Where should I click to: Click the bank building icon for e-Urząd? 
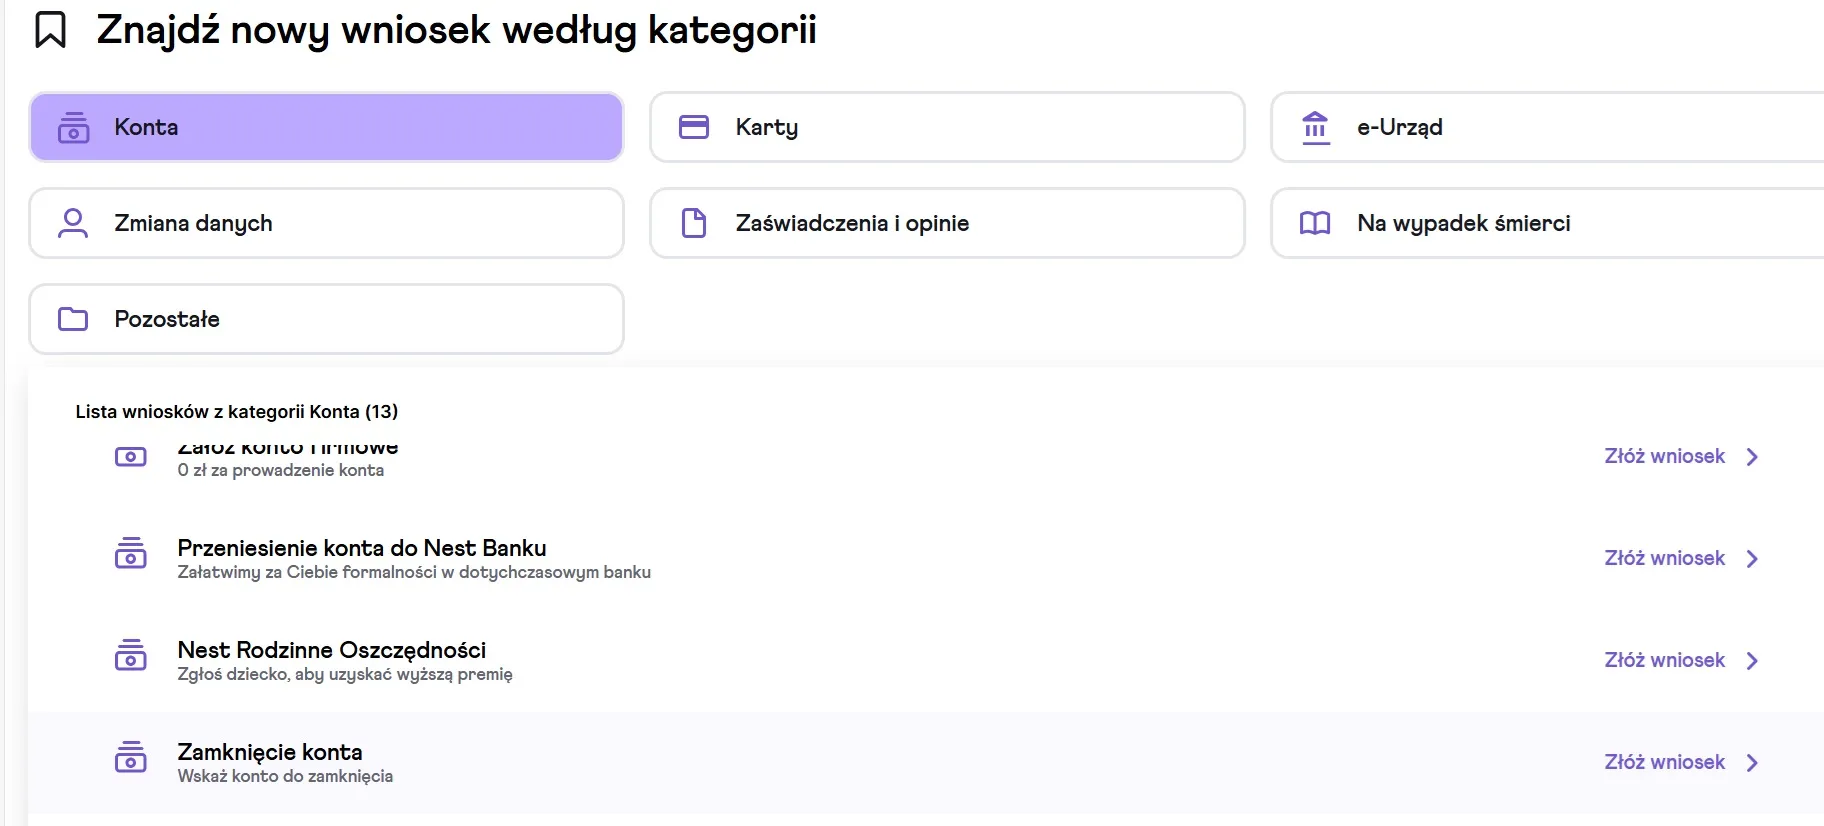pos(1315,127)
